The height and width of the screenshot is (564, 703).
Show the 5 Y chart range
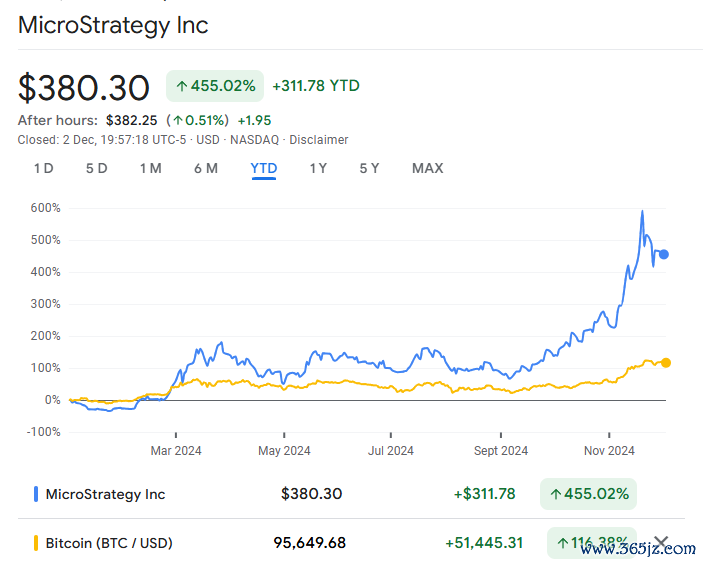point(369,169)
